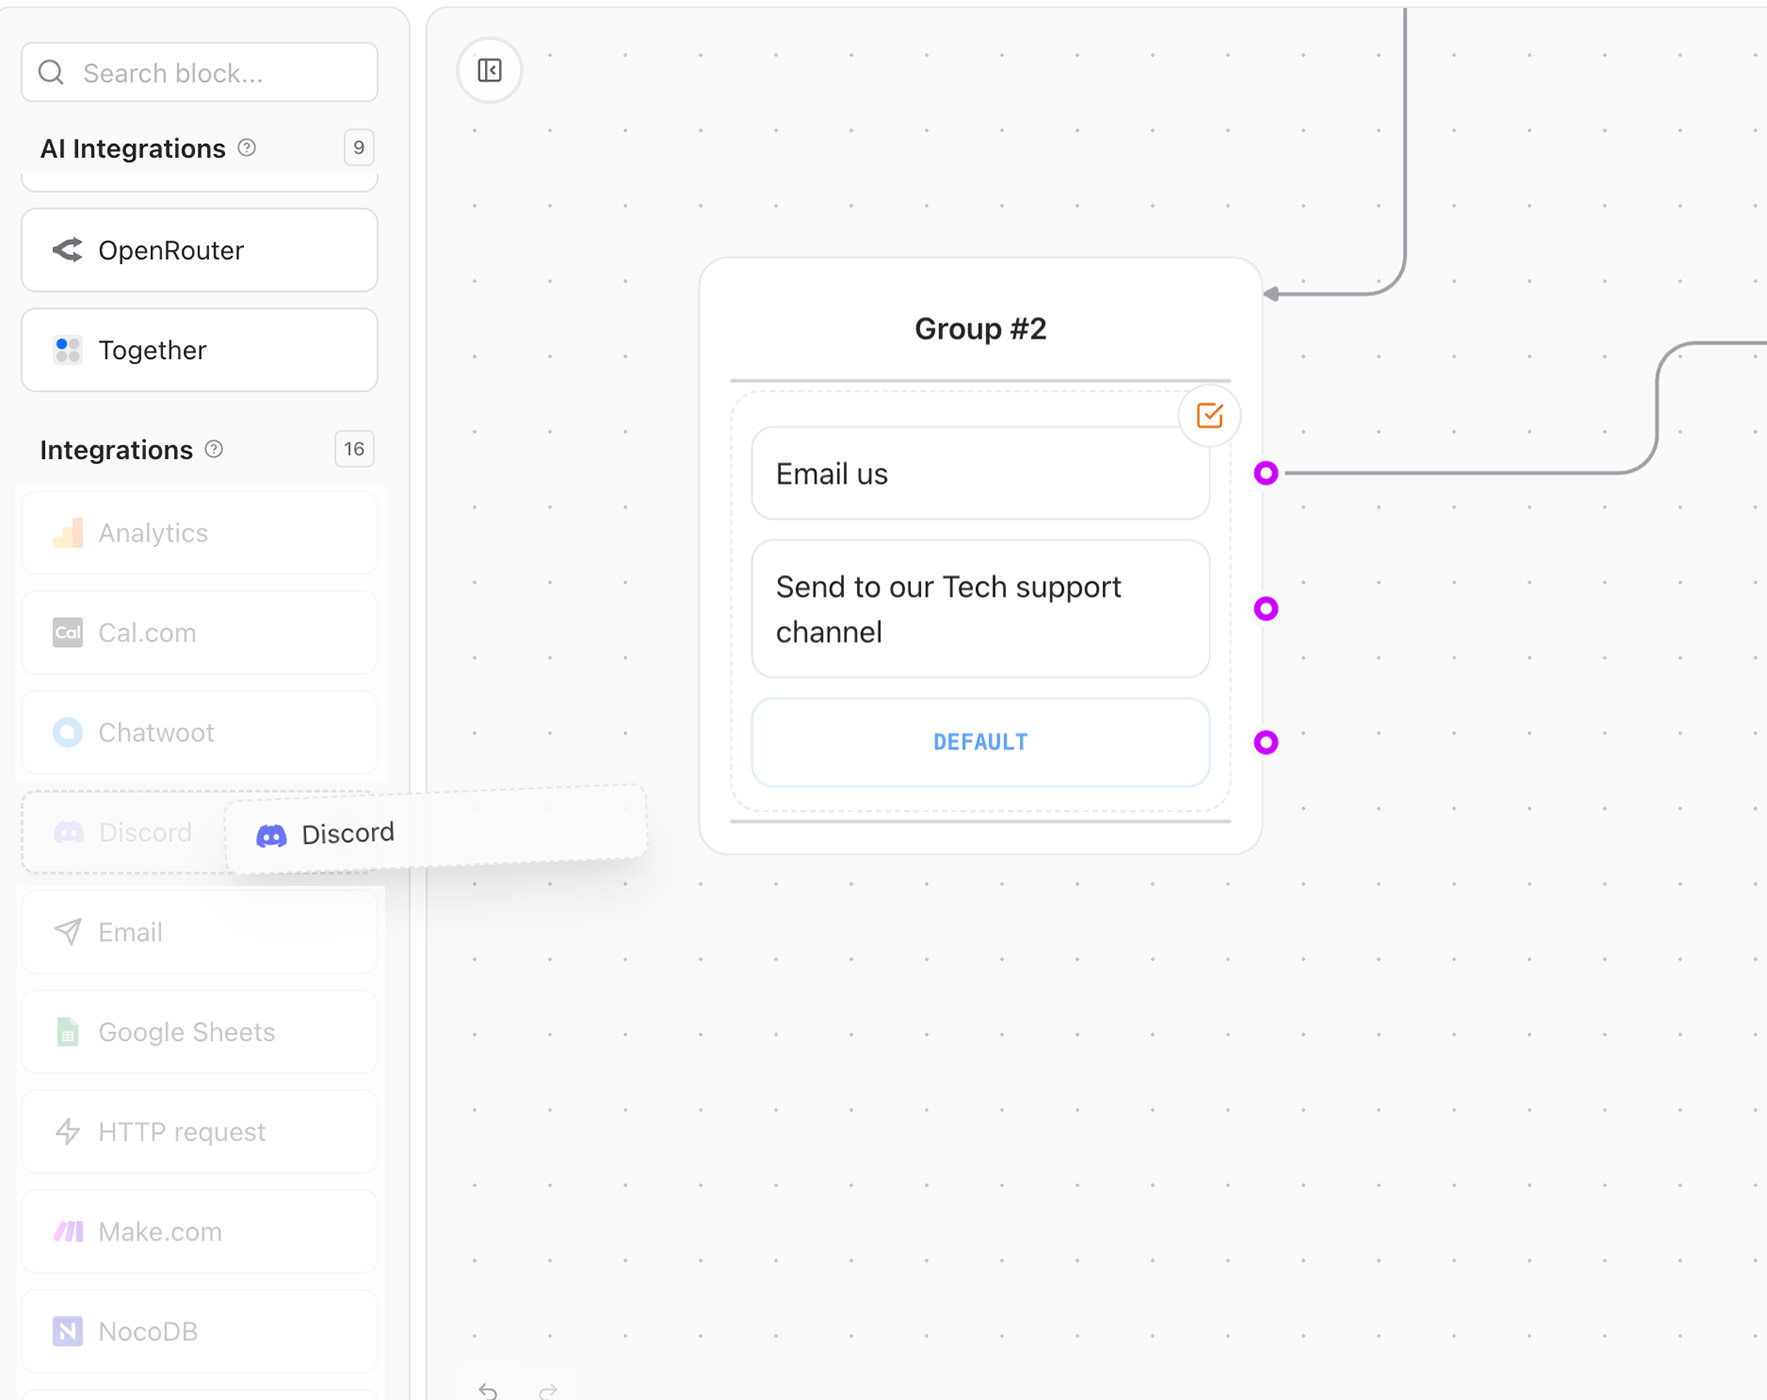Click the DEFAULT button in Group #2
This screenshot has height=1400, width=1767.
click(x=979, y=742)
